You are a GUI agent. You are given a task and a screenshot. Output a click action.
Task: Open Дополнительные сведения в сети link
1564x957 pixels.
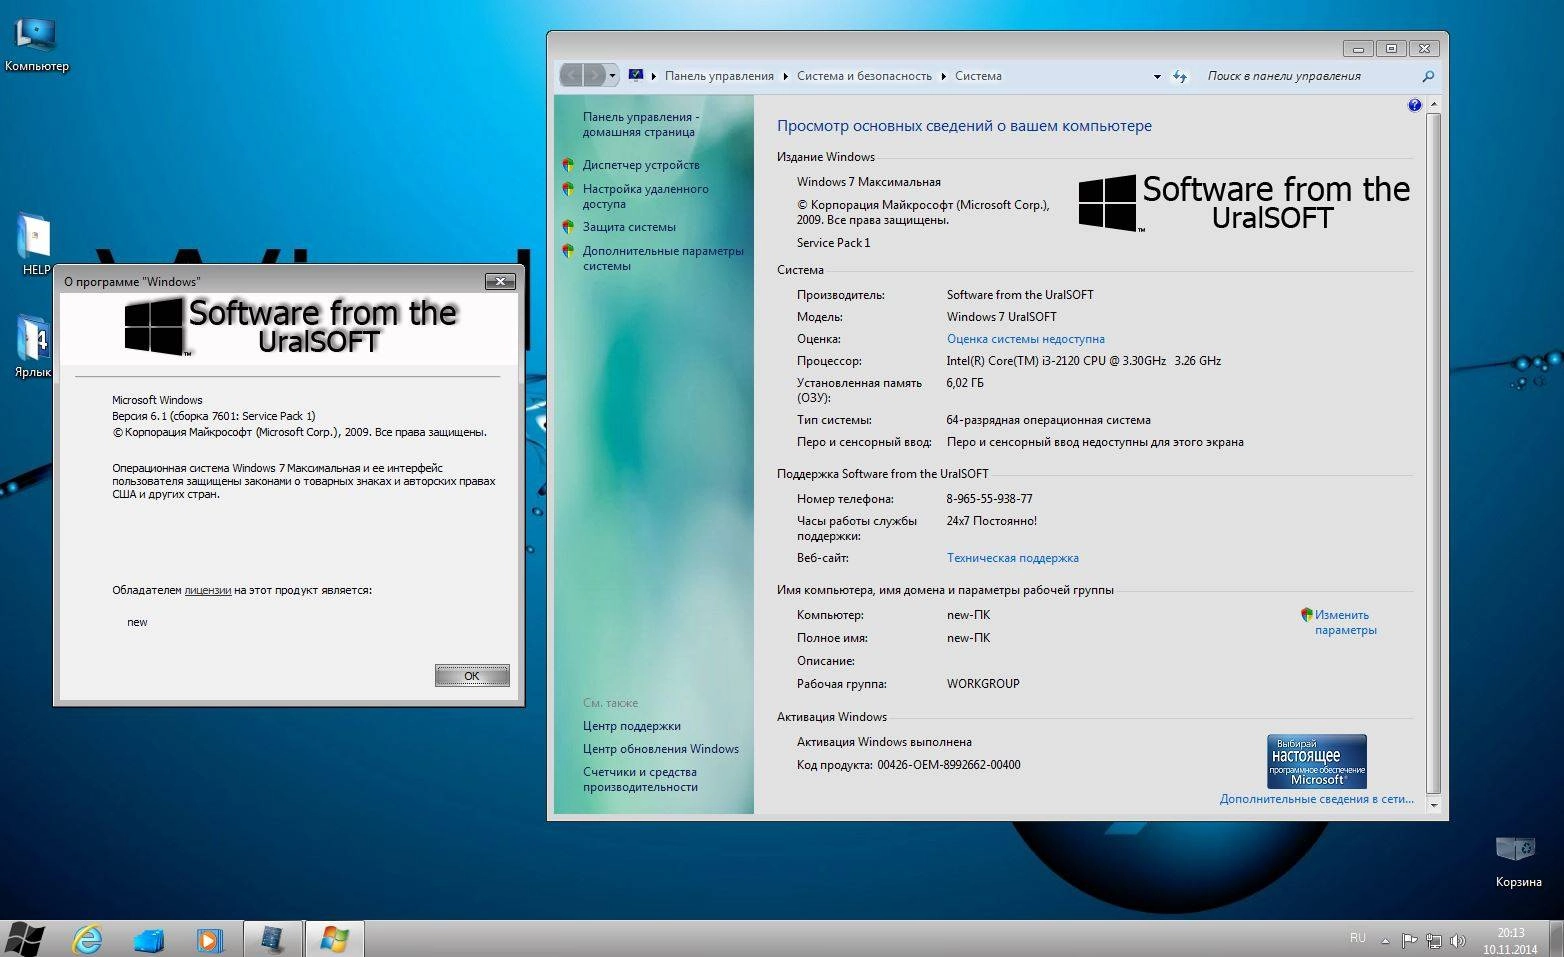[1316, 799]
